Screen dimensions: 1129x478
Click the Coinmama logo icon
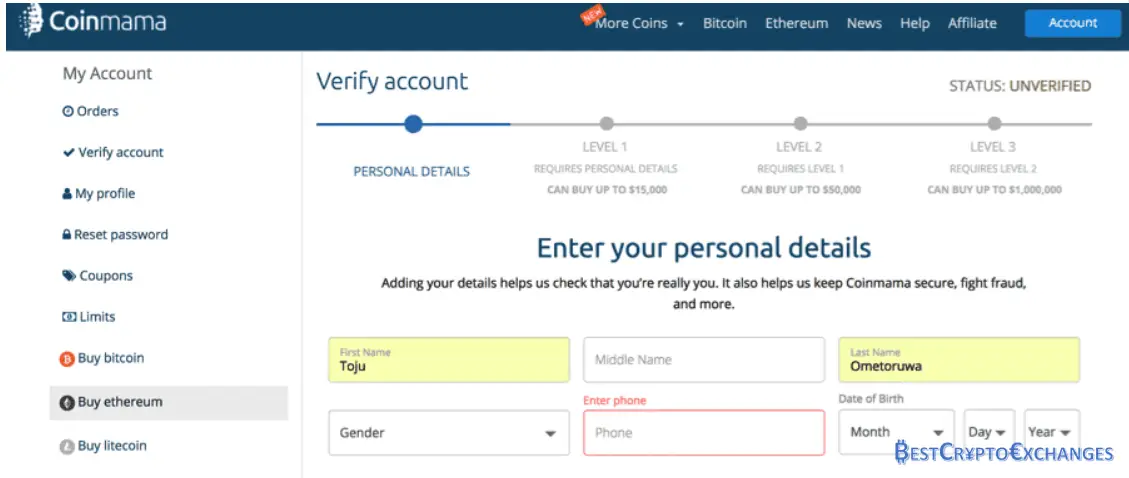click(31, 21)
